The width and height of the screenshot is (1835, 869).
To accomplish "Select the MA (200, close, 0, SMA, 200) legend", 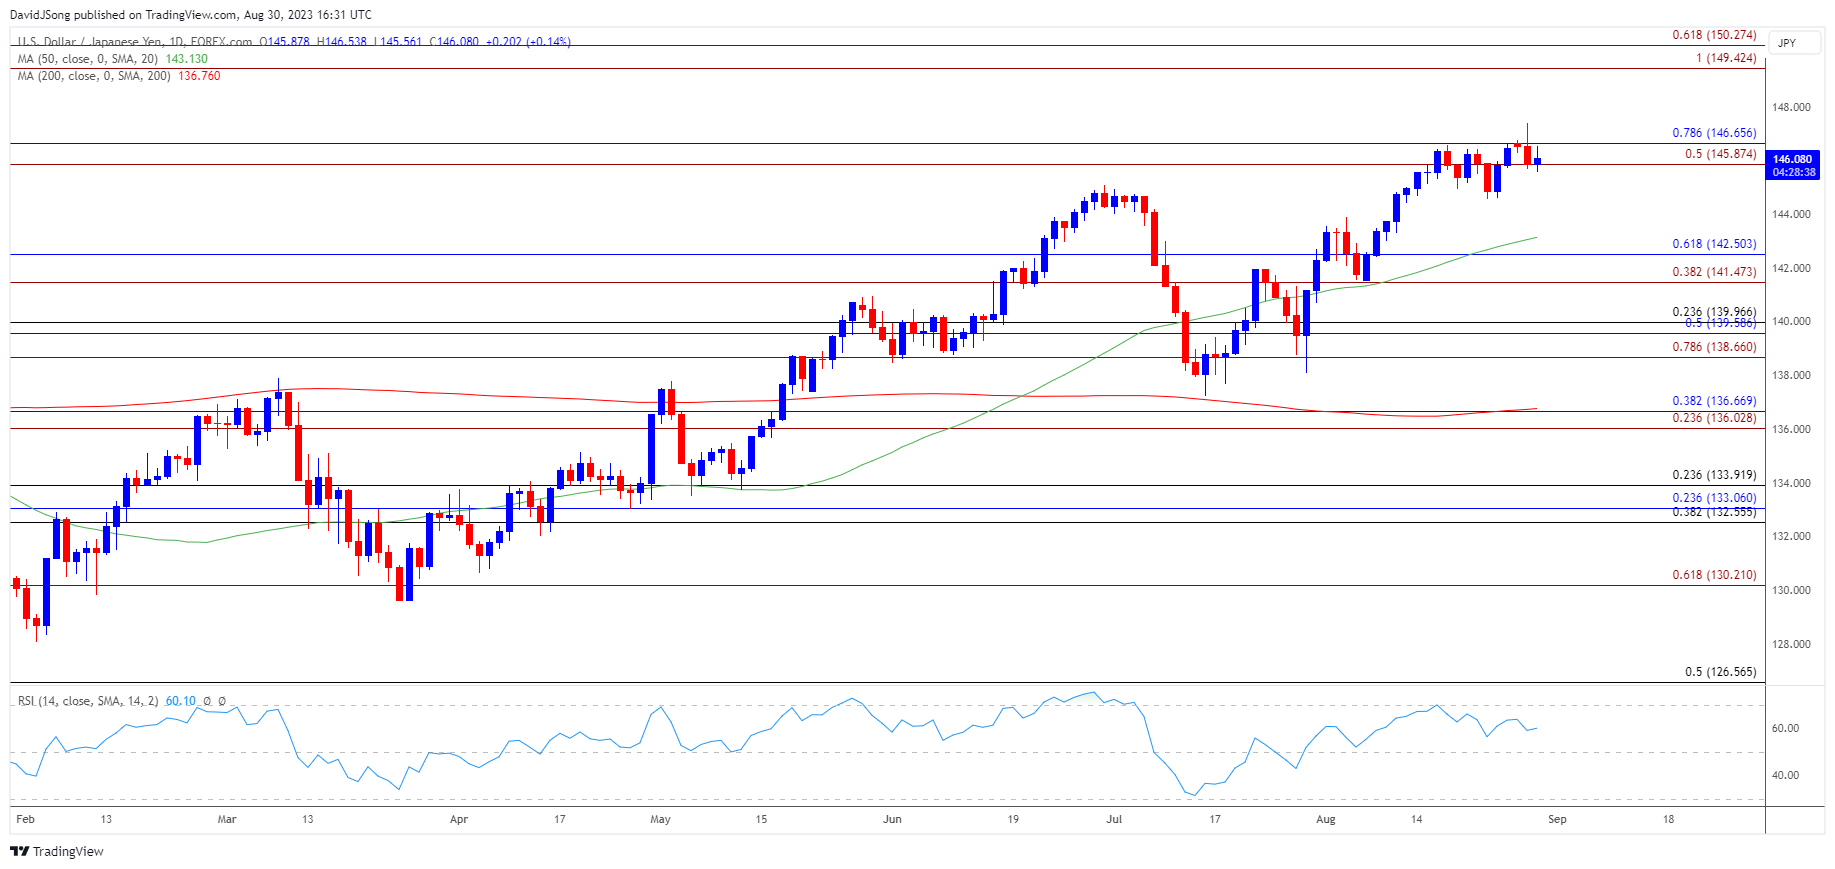I will tap(94, 76).
